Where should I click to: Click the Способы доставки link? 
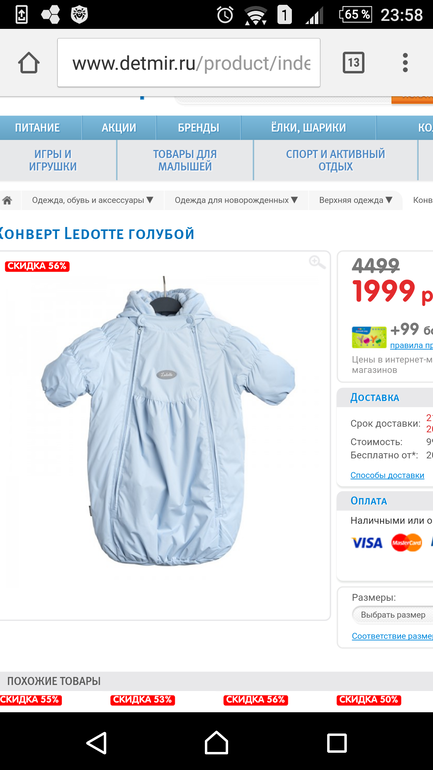coord(387,475)
